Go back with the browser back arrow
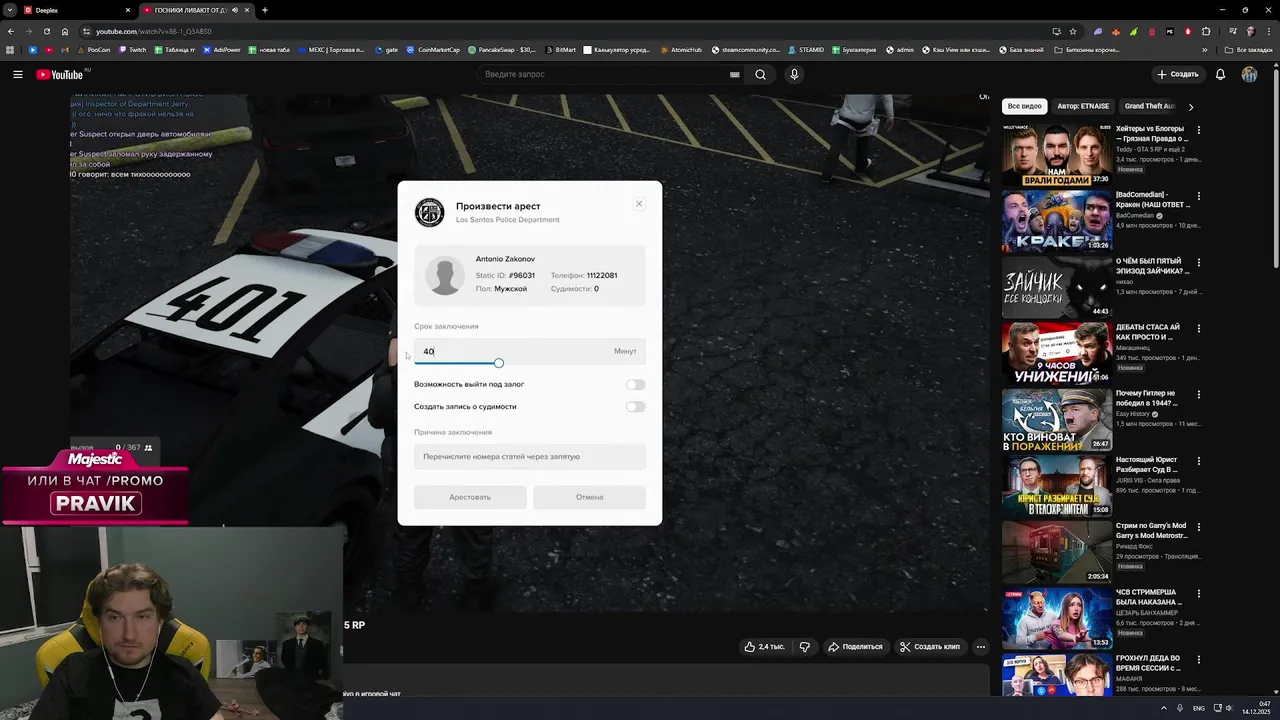 point(11,31)
